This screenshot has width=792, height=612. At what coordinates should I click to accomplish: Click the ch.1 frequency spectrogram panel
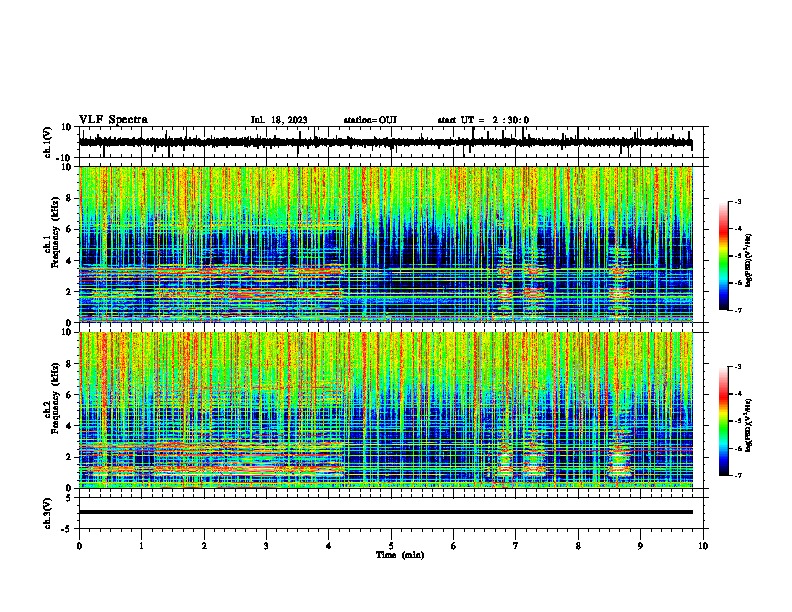385,244
